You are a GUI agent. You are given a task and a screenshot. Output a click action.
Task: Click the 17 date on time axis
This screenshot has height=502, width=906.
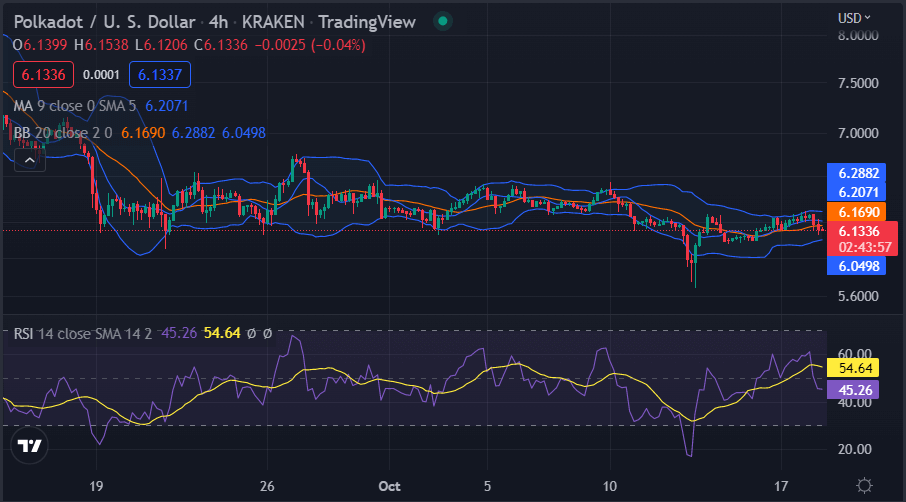coord(781,486)
